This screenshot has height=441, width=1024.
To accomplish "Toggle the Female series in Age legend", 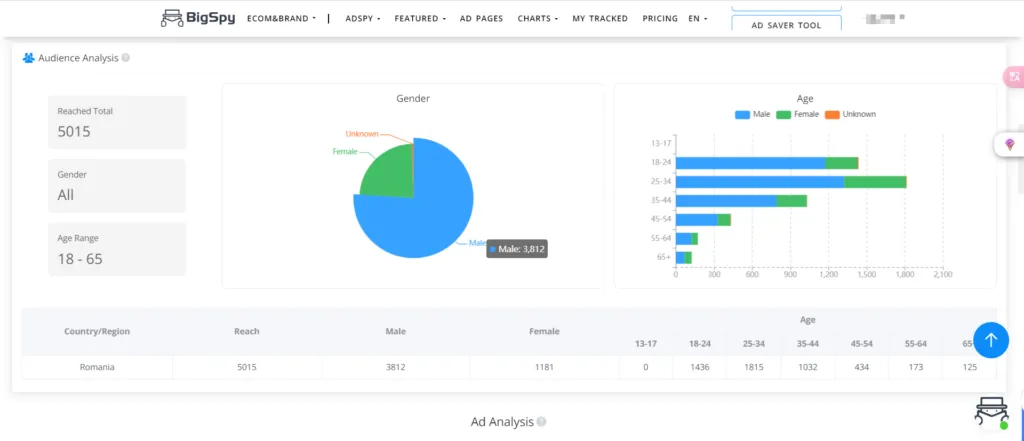I will coord(798,114).
